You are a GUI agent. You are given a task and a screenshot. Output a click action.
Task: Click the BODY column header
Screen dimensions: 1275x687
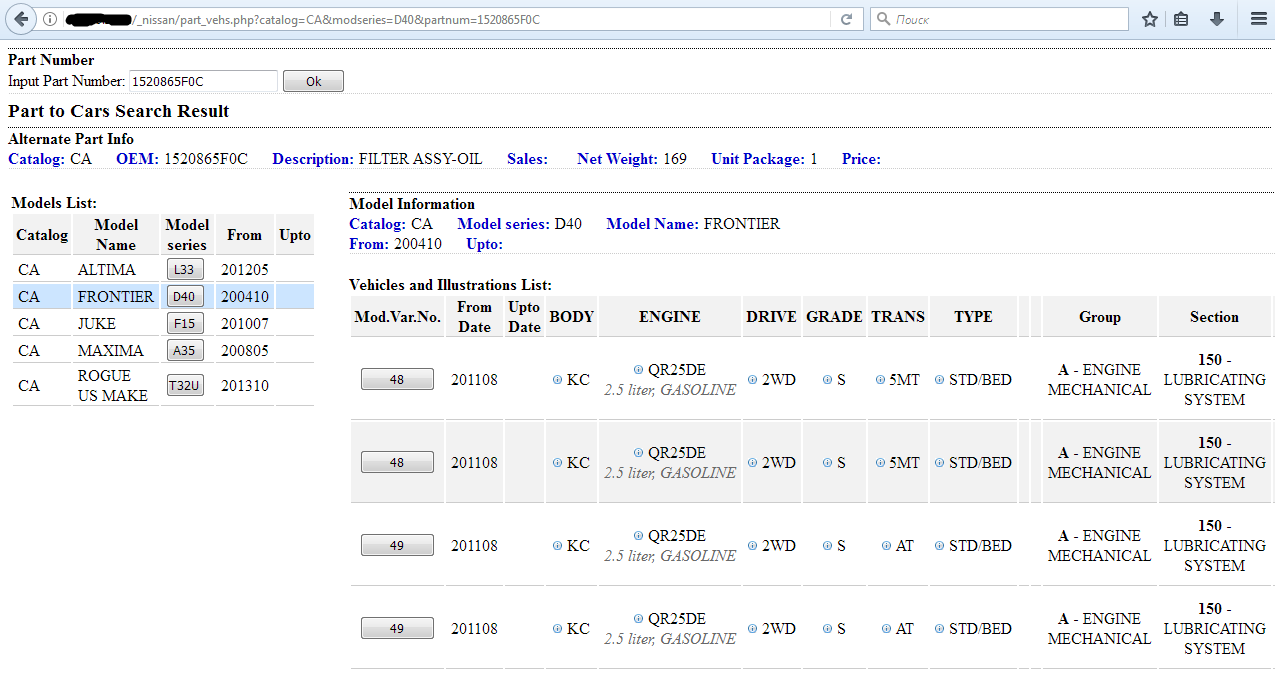[572, 316]
